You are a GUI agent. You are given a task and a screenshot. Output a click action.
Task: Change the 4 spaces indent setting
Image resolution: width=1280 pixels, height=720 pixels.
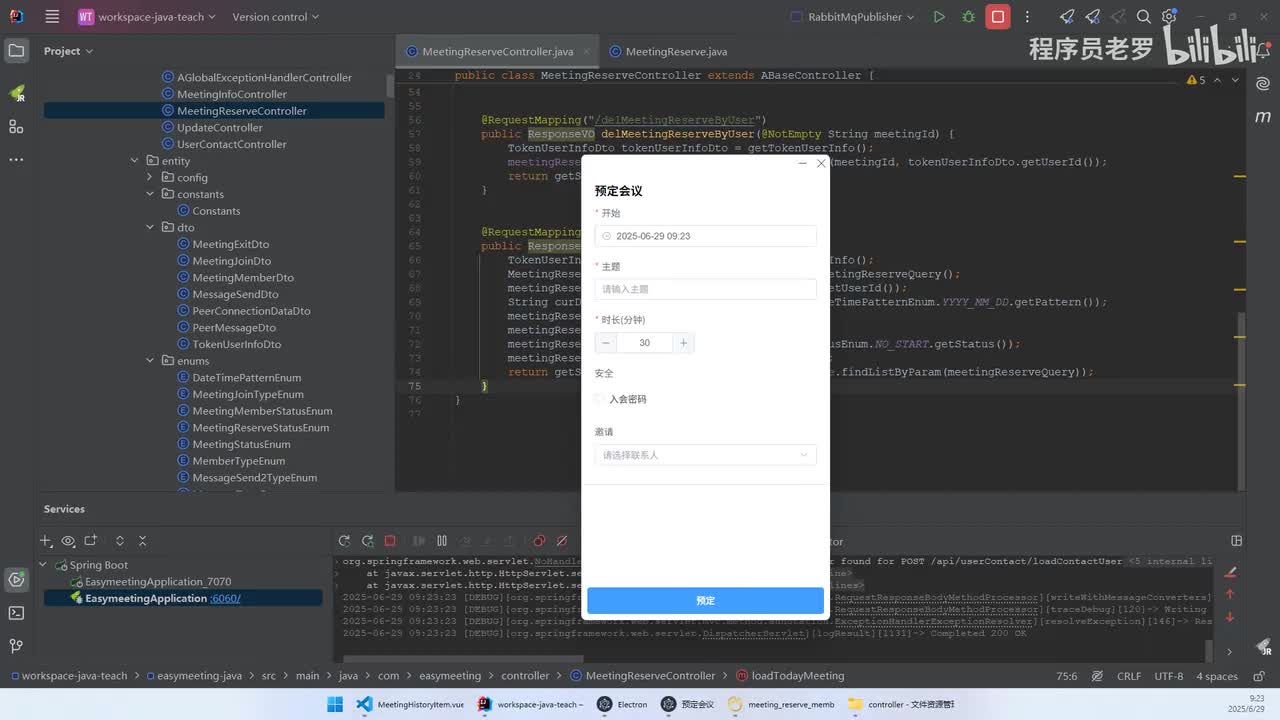(1217, 676)
